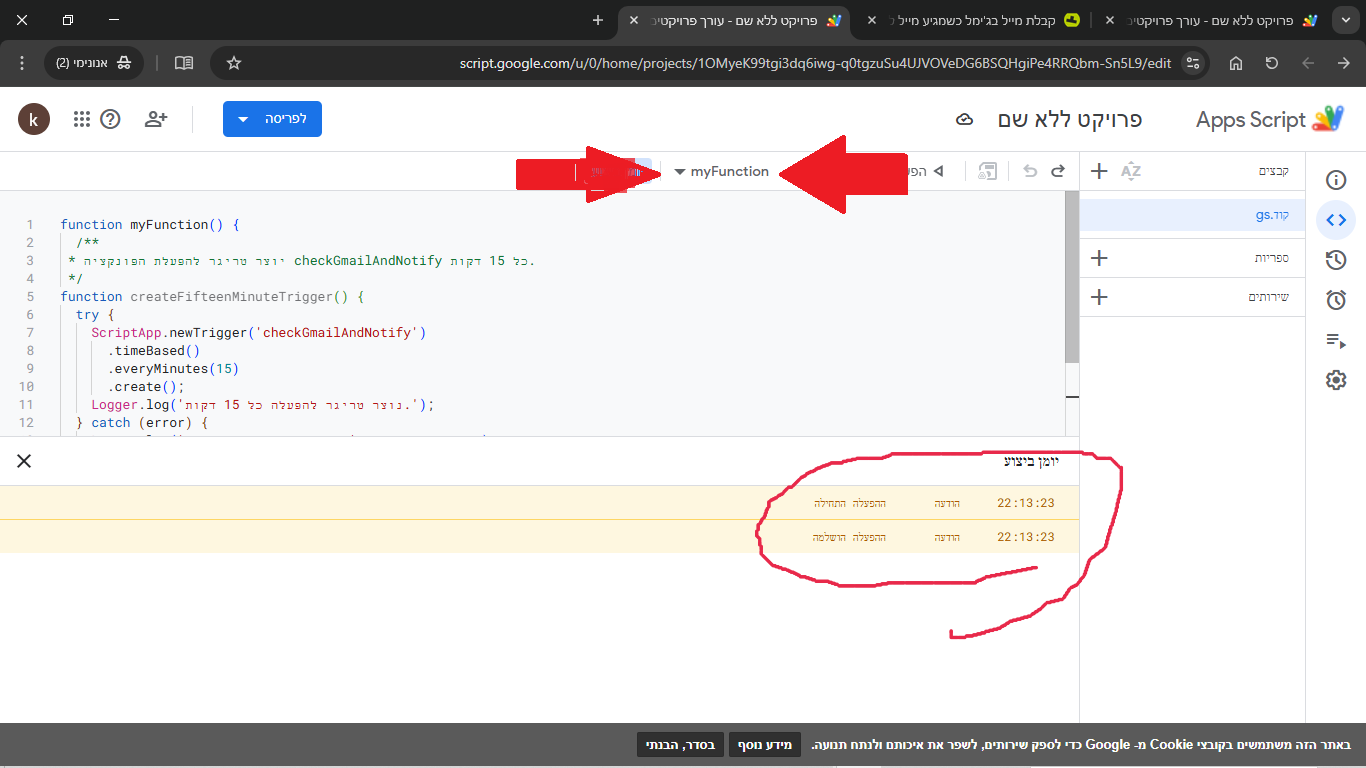The height and width of the screenshot is (768, 1366).
Task: Click the קבצים files section heading
Action: pyautogui.click(x=1273, y=171)
